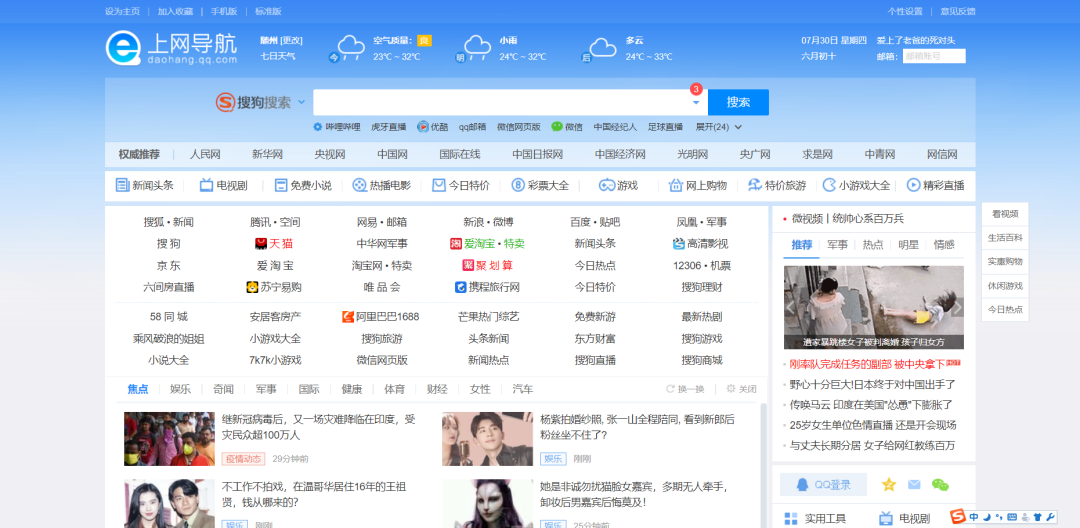Open the 12306 · 机票 link
Image resolution: width=1080 pixels, height=528 pixels.
702,266
